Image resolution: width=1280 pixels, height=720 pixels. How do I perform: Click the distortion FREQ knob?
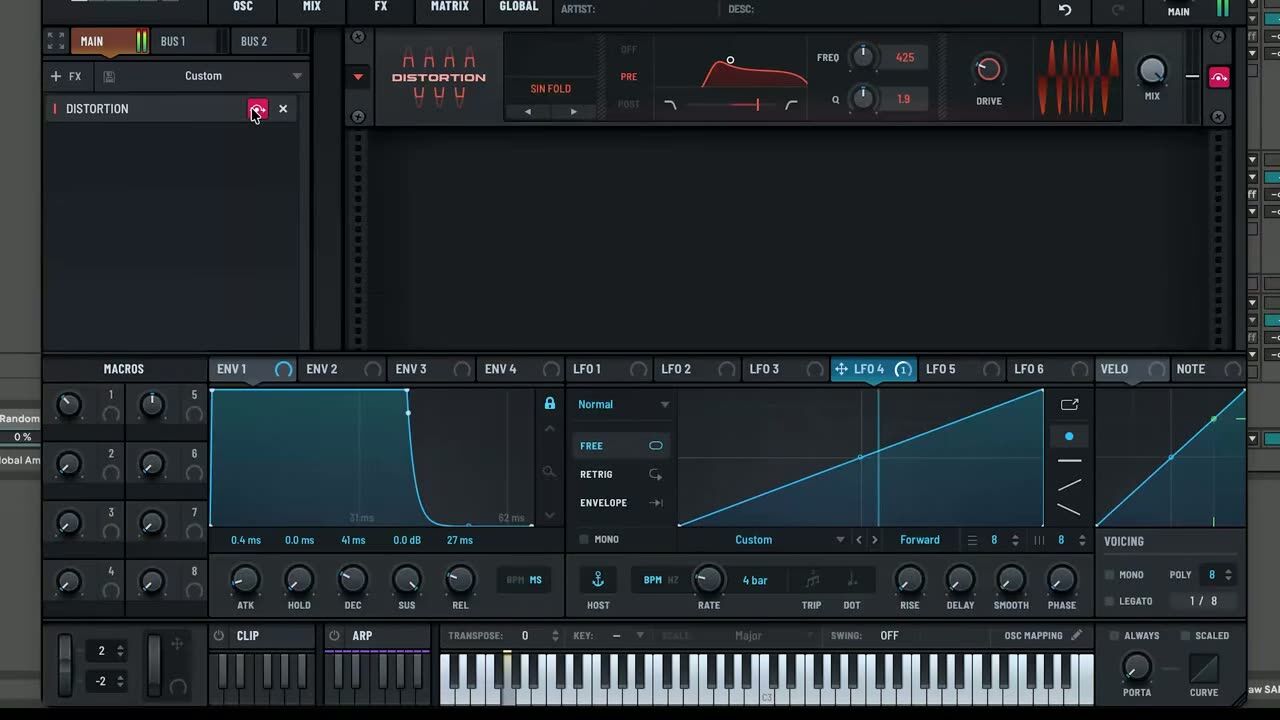[x=862, y=58]
